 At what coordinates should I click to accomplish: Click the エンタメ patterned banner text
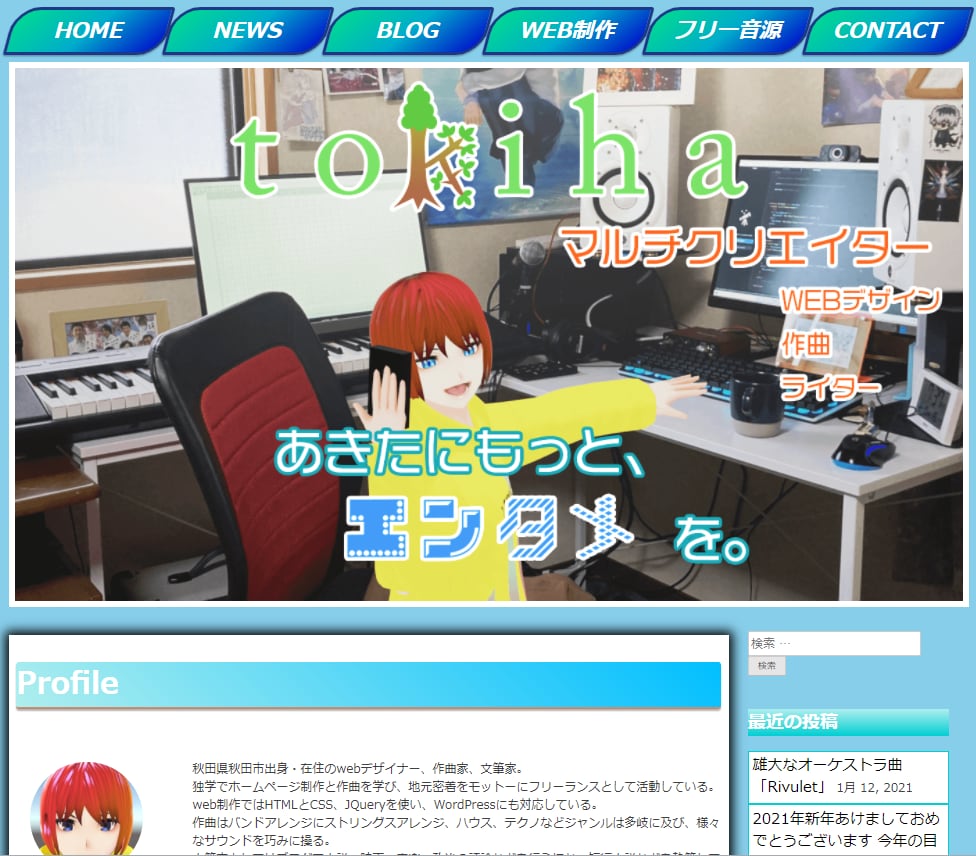[x=490, y=528]
